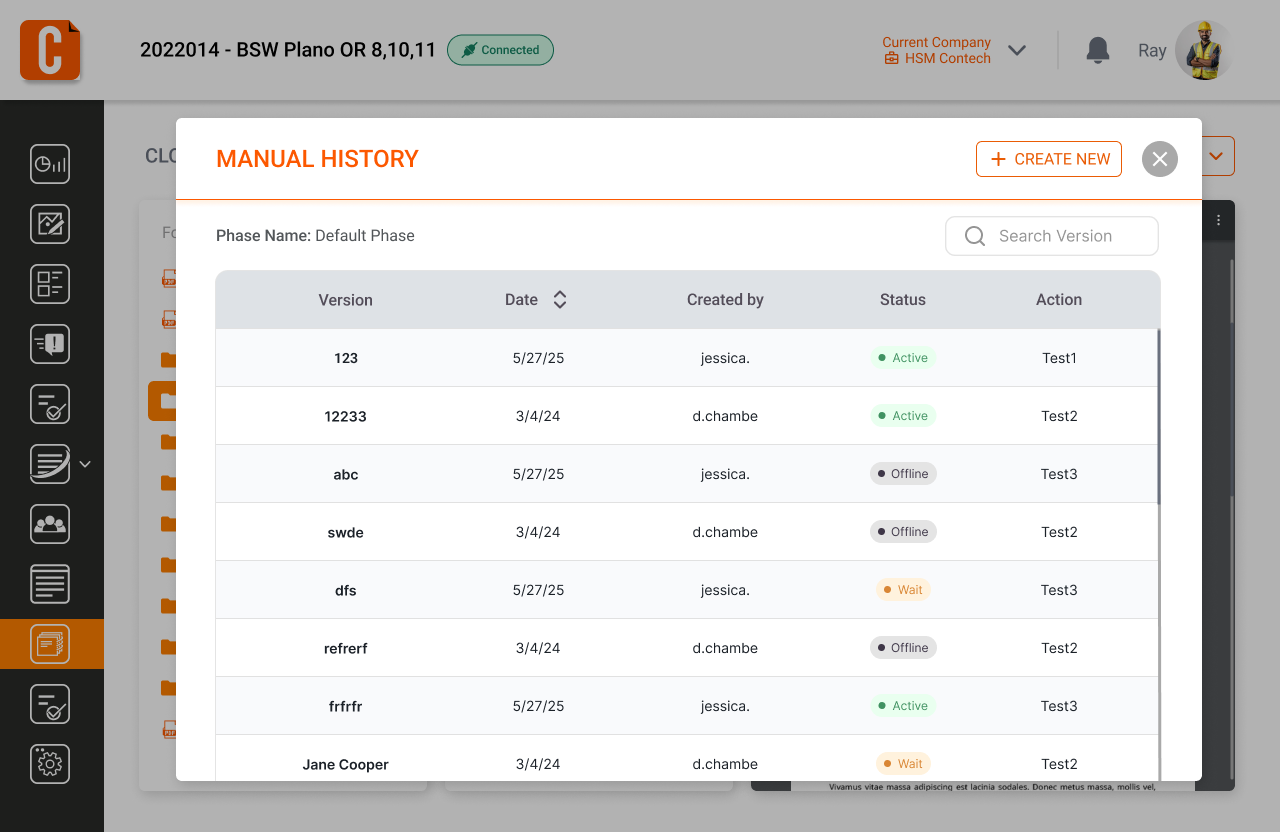Expand the Current Company dropdown

(1017, 50)
